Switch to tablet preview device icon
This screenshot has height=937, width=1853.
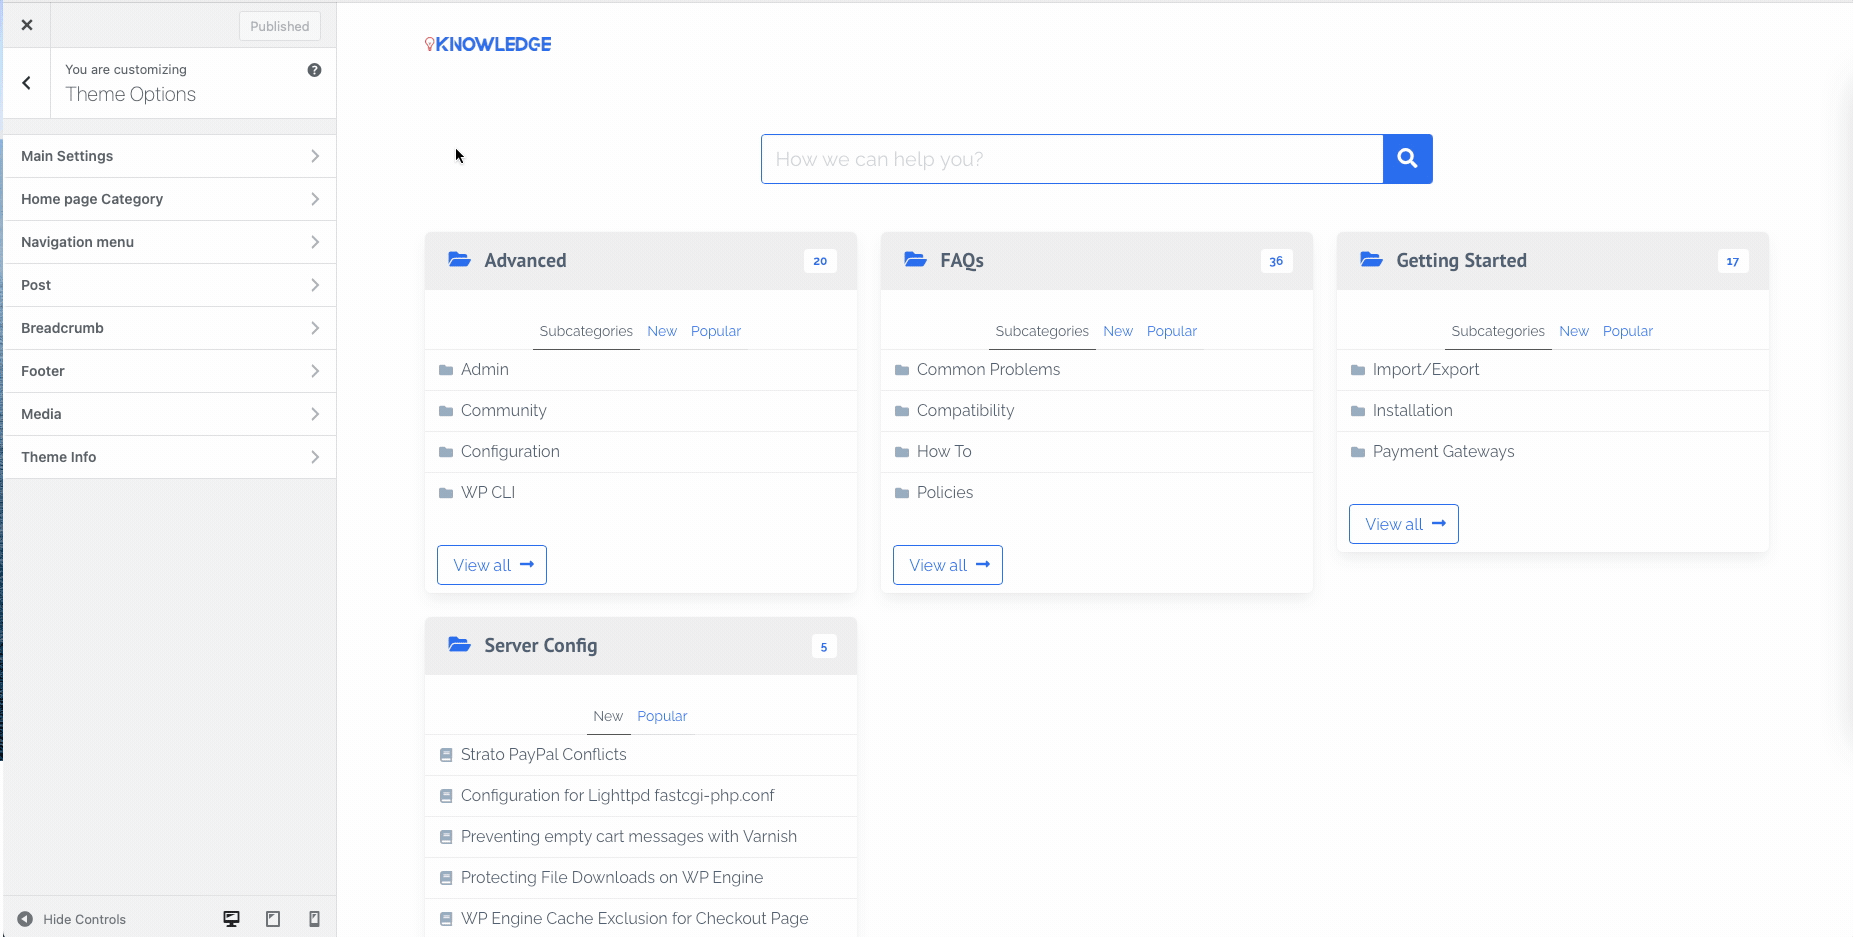pyautogui.click(x=273, y=919)
